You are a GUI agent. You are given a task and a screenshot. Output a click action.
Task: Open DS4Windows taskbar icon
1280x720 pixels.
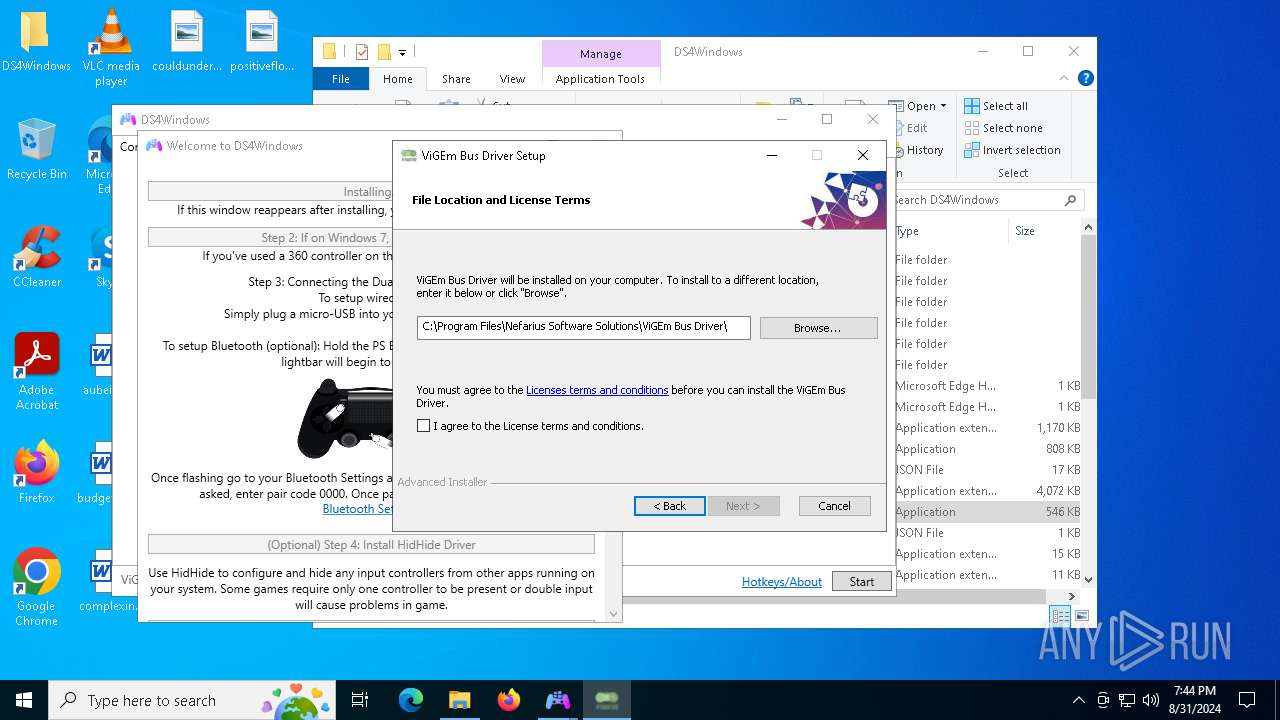557,700
